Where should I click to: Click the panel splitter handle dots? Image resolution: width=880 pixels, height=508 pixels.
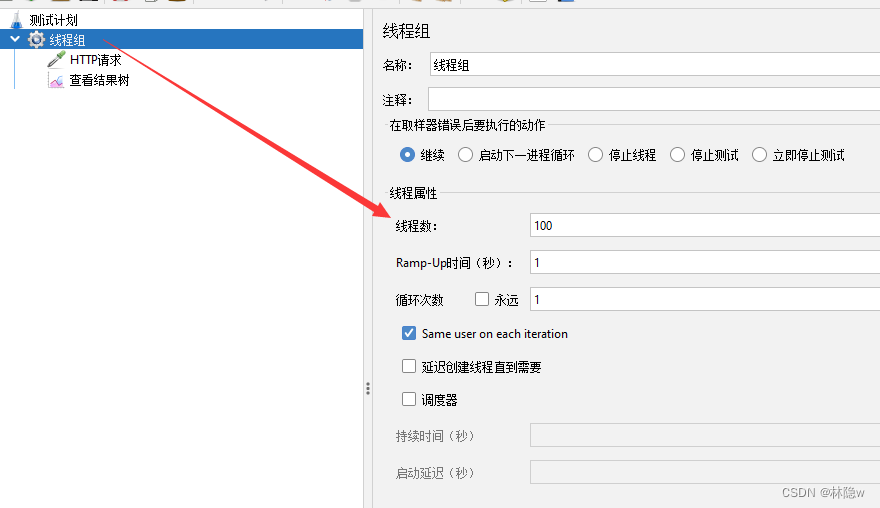pyautogui.click(x=368, y=388)
